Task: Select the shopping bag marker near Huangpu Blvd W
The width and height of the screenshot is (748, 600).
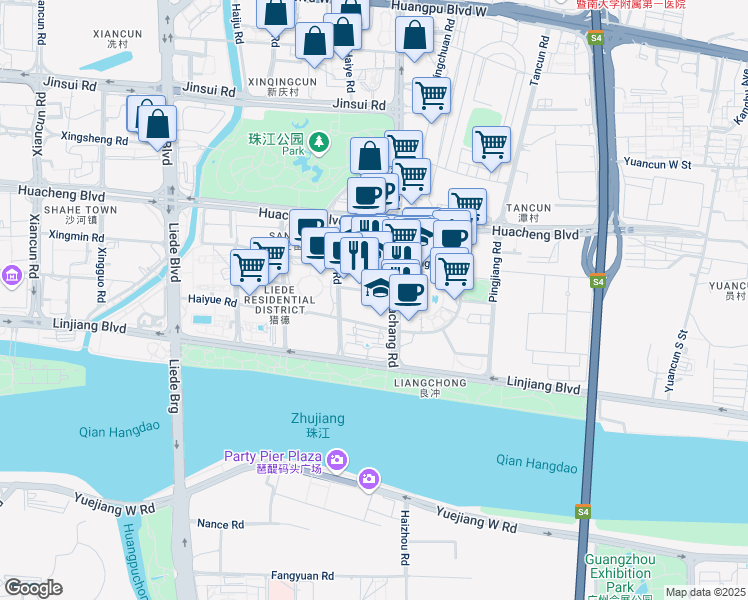Action: pos(415,39)
